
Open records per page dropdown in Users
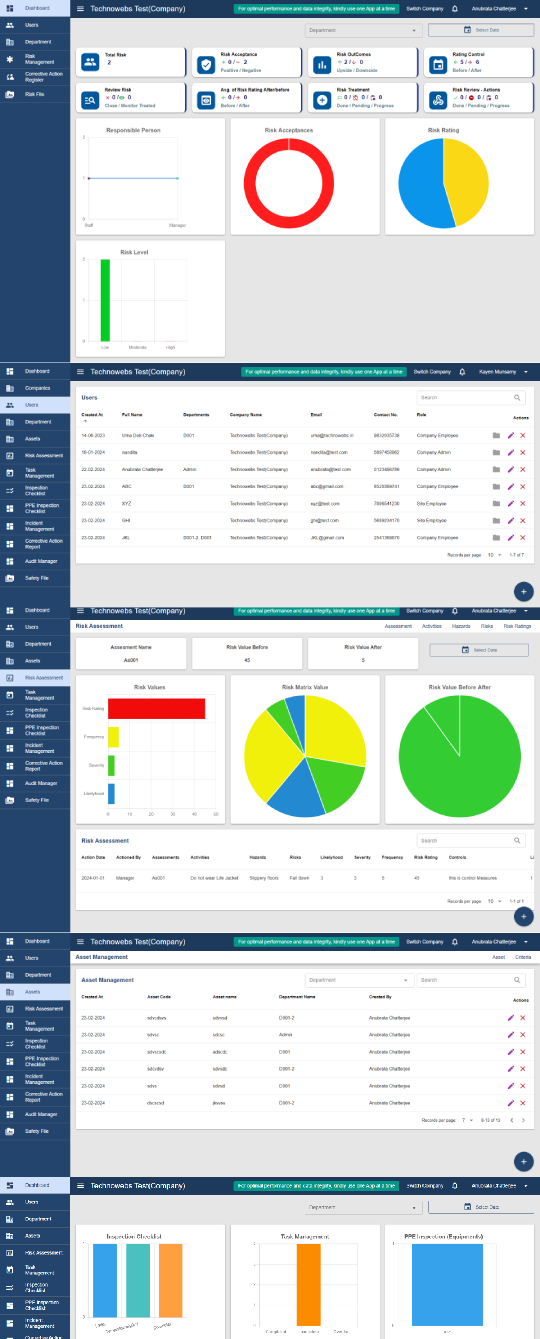tap(495, 554)
